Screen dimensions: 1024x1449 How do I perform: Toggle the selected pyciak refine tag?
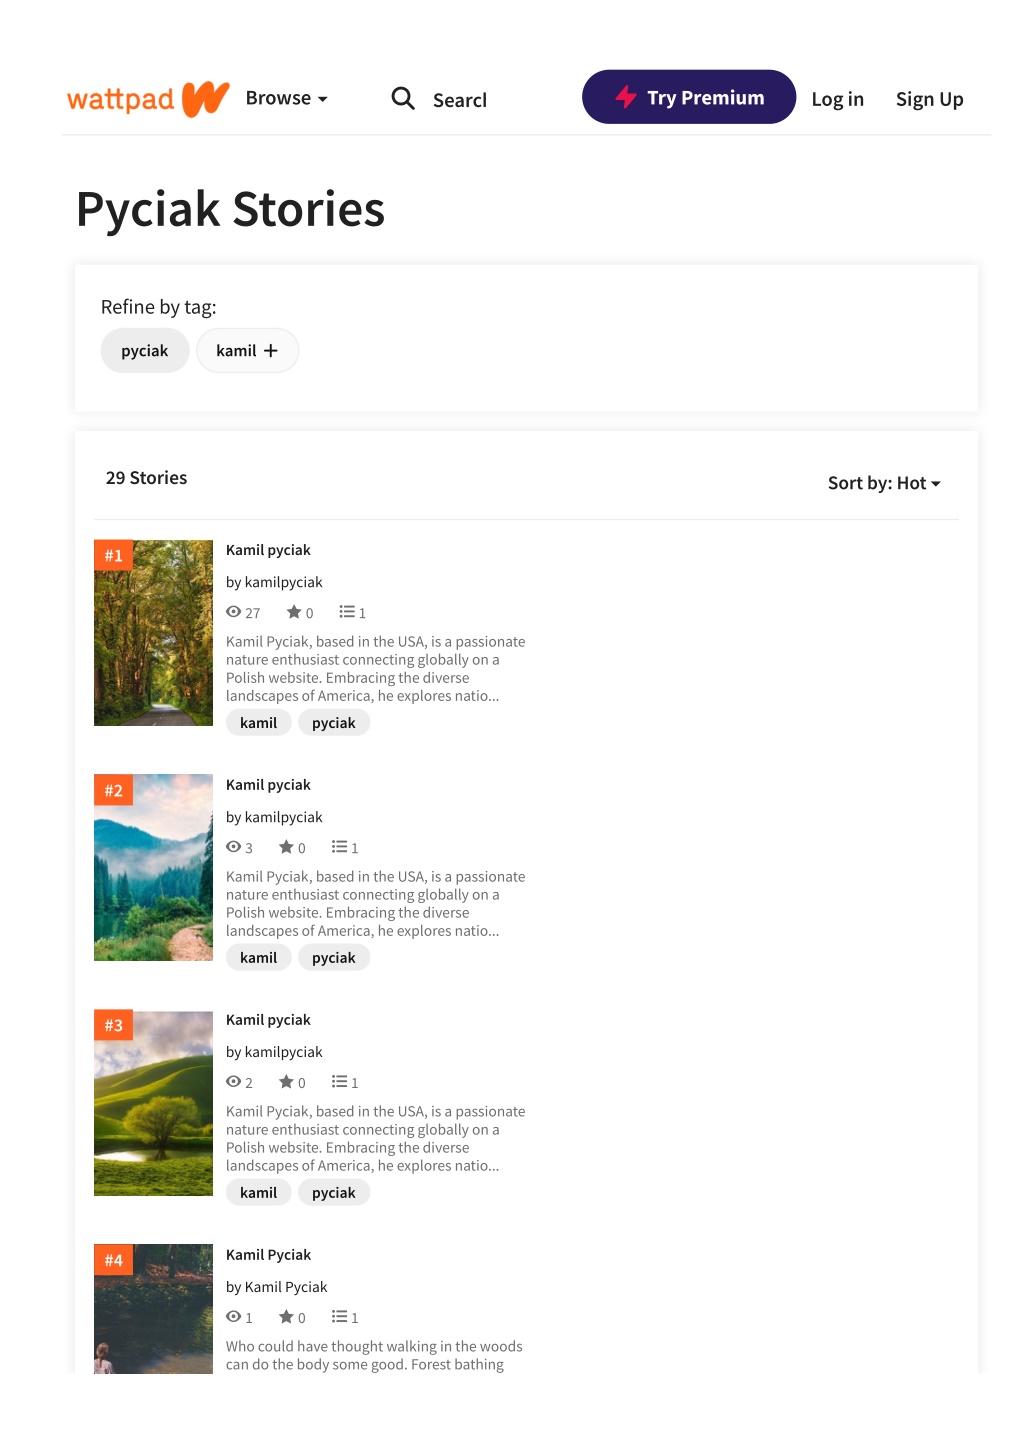[x=145, y=351]
